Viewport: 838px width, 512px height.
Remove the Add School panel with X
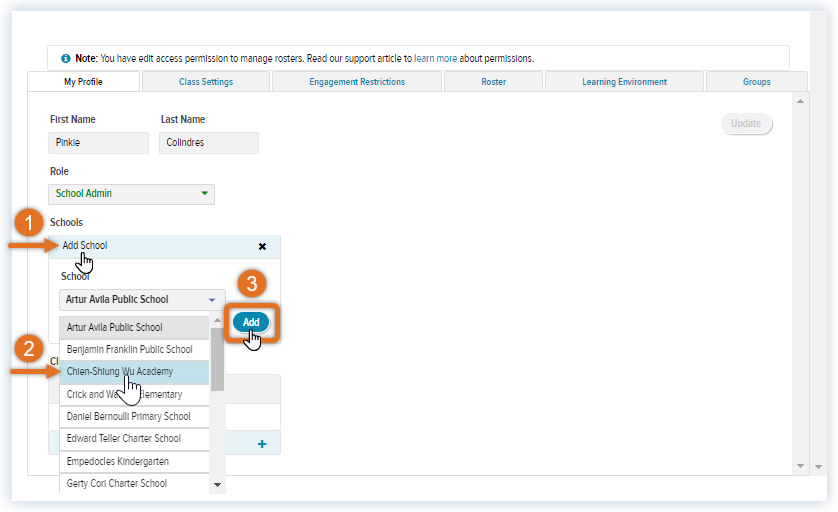262,246
